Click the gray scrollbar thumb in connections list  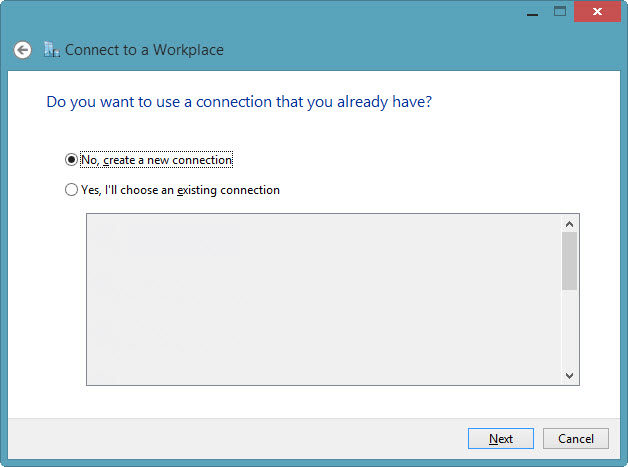(x=570, y=261)
